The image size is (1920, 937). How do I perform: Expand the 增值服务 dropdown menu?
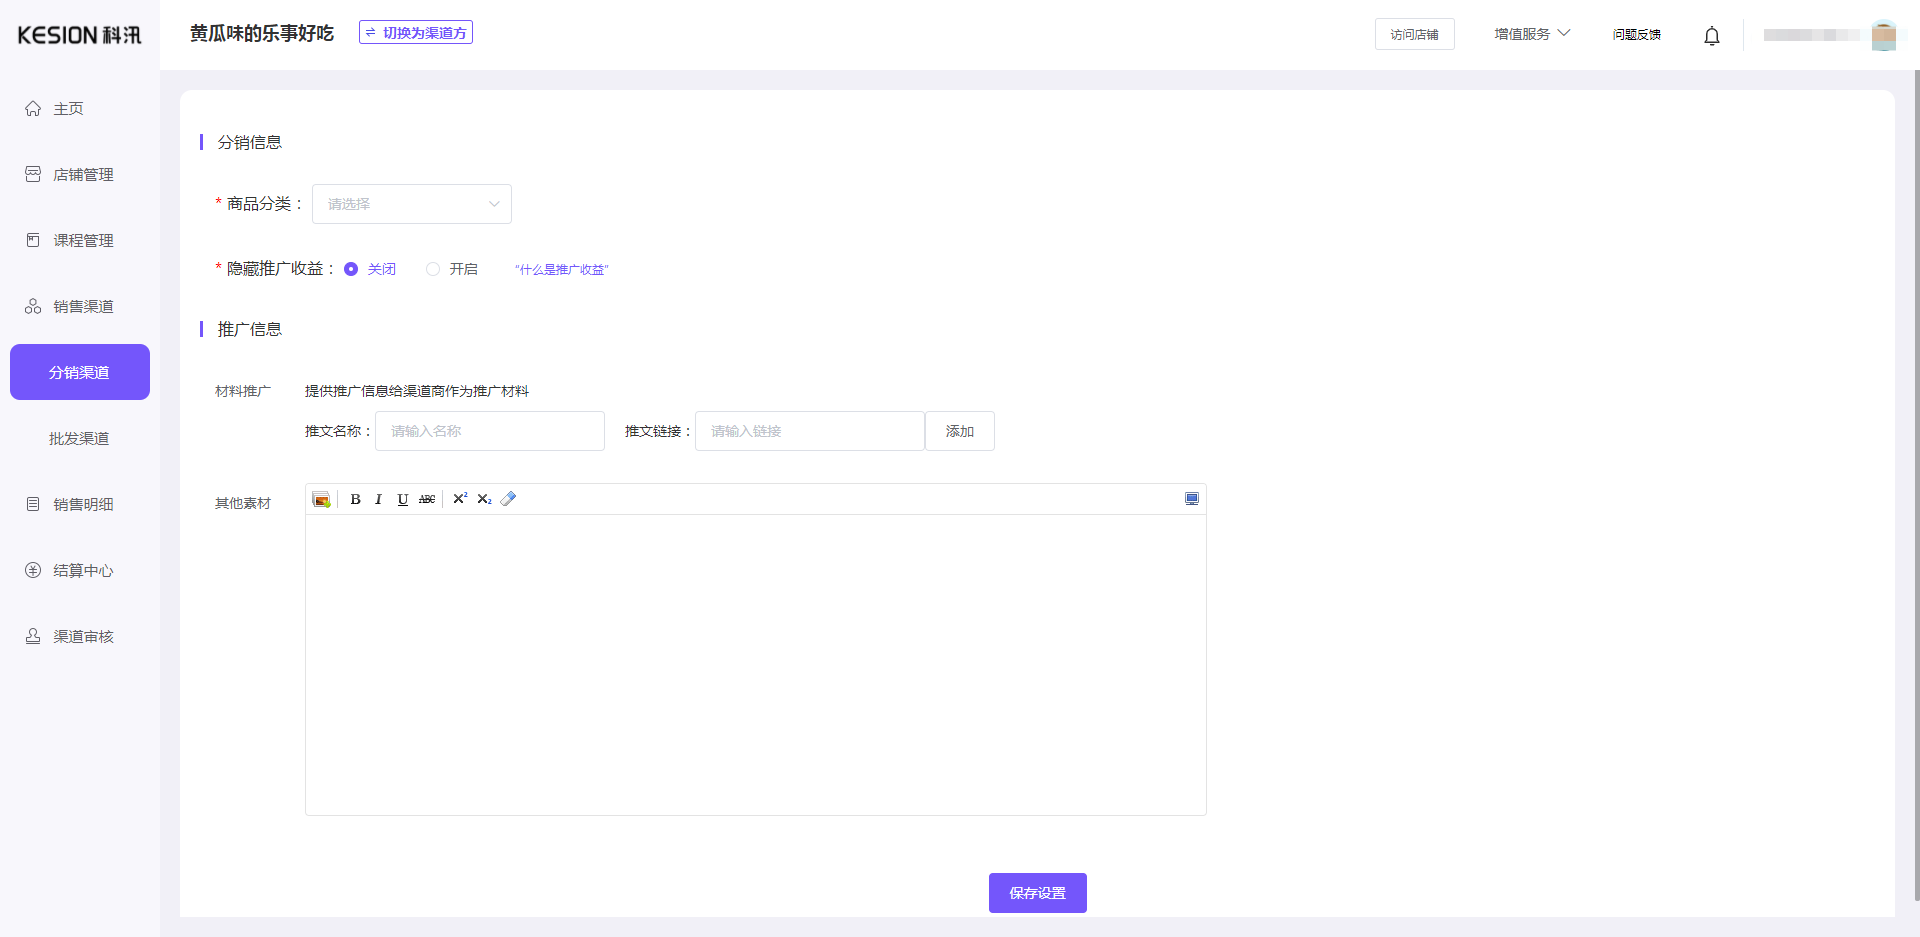[x=1531, y=34]
